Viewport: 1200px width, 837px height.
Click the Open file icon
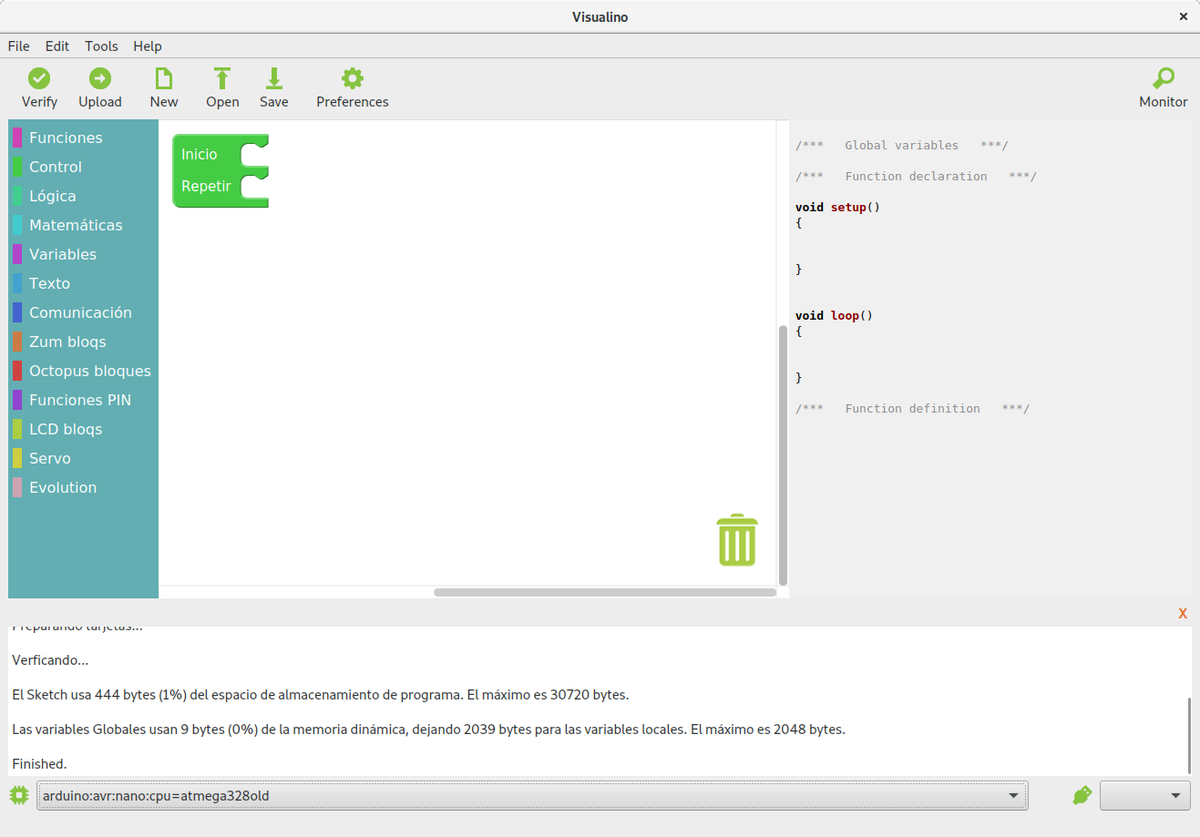tap(222, 78)
